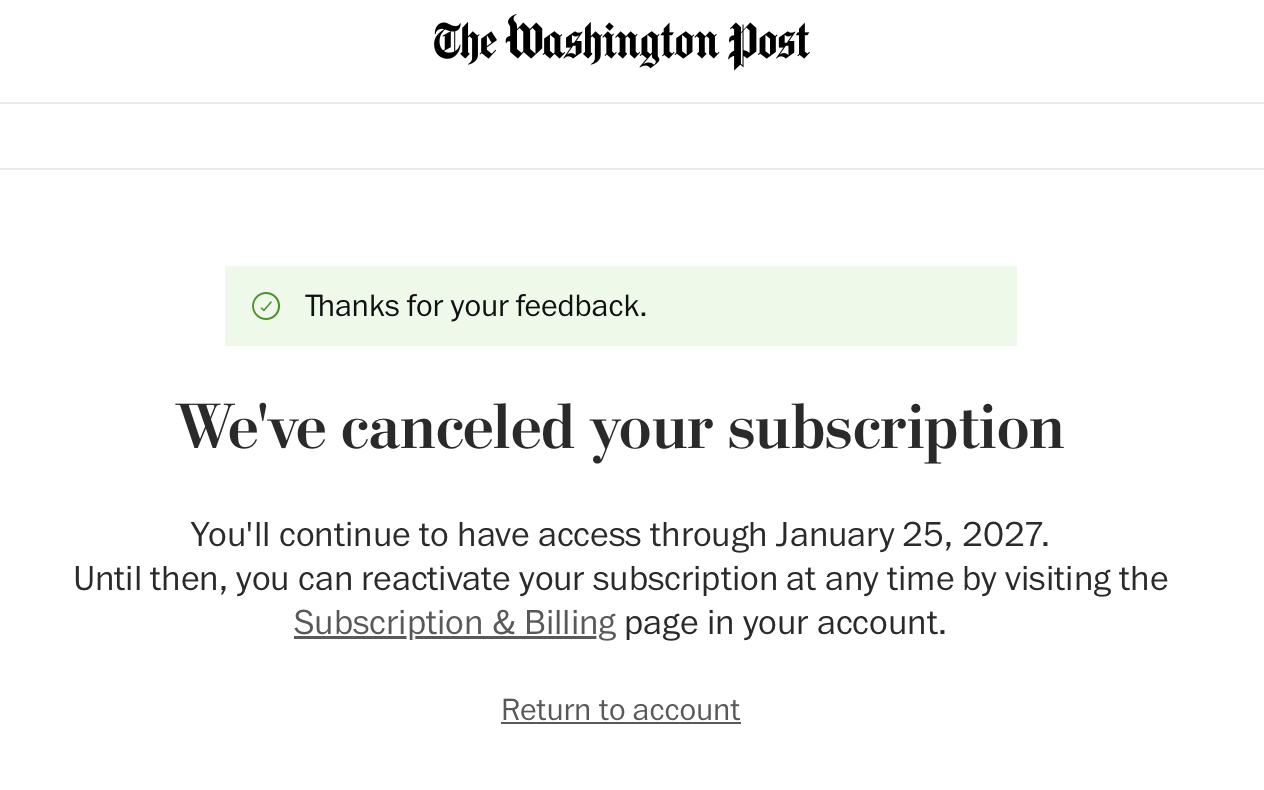Click the word 'Billing' in the underlined link

point(569,623)
